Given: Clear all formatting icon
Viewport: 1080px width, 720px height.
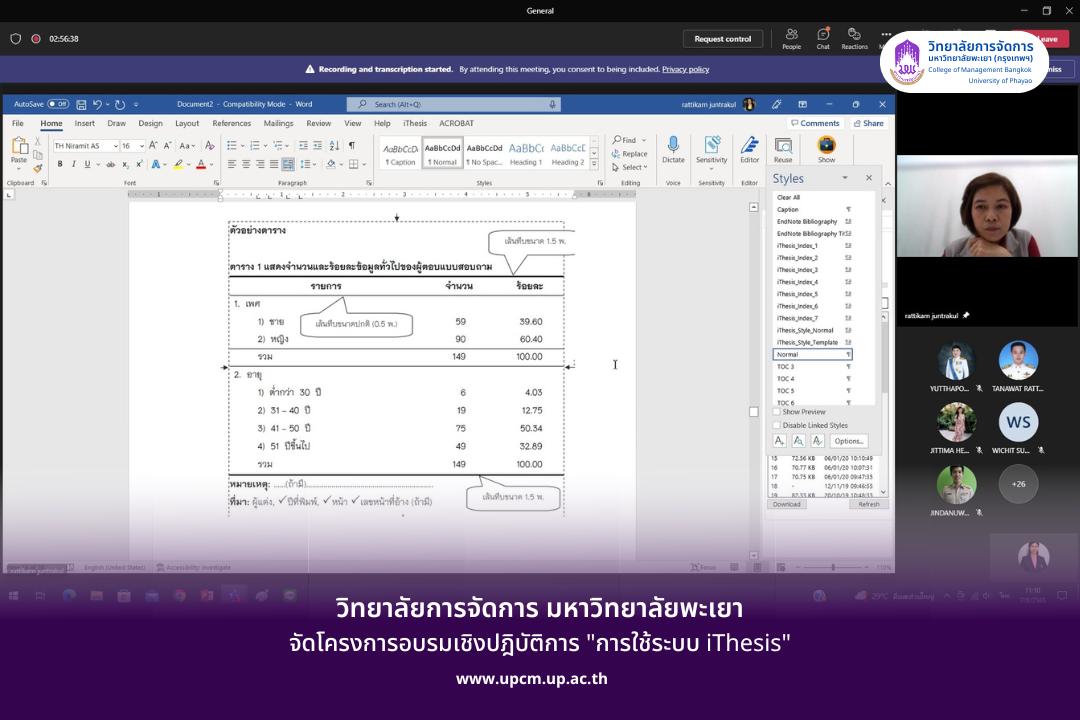Looking at the screenshot, I should coord(209,145).
